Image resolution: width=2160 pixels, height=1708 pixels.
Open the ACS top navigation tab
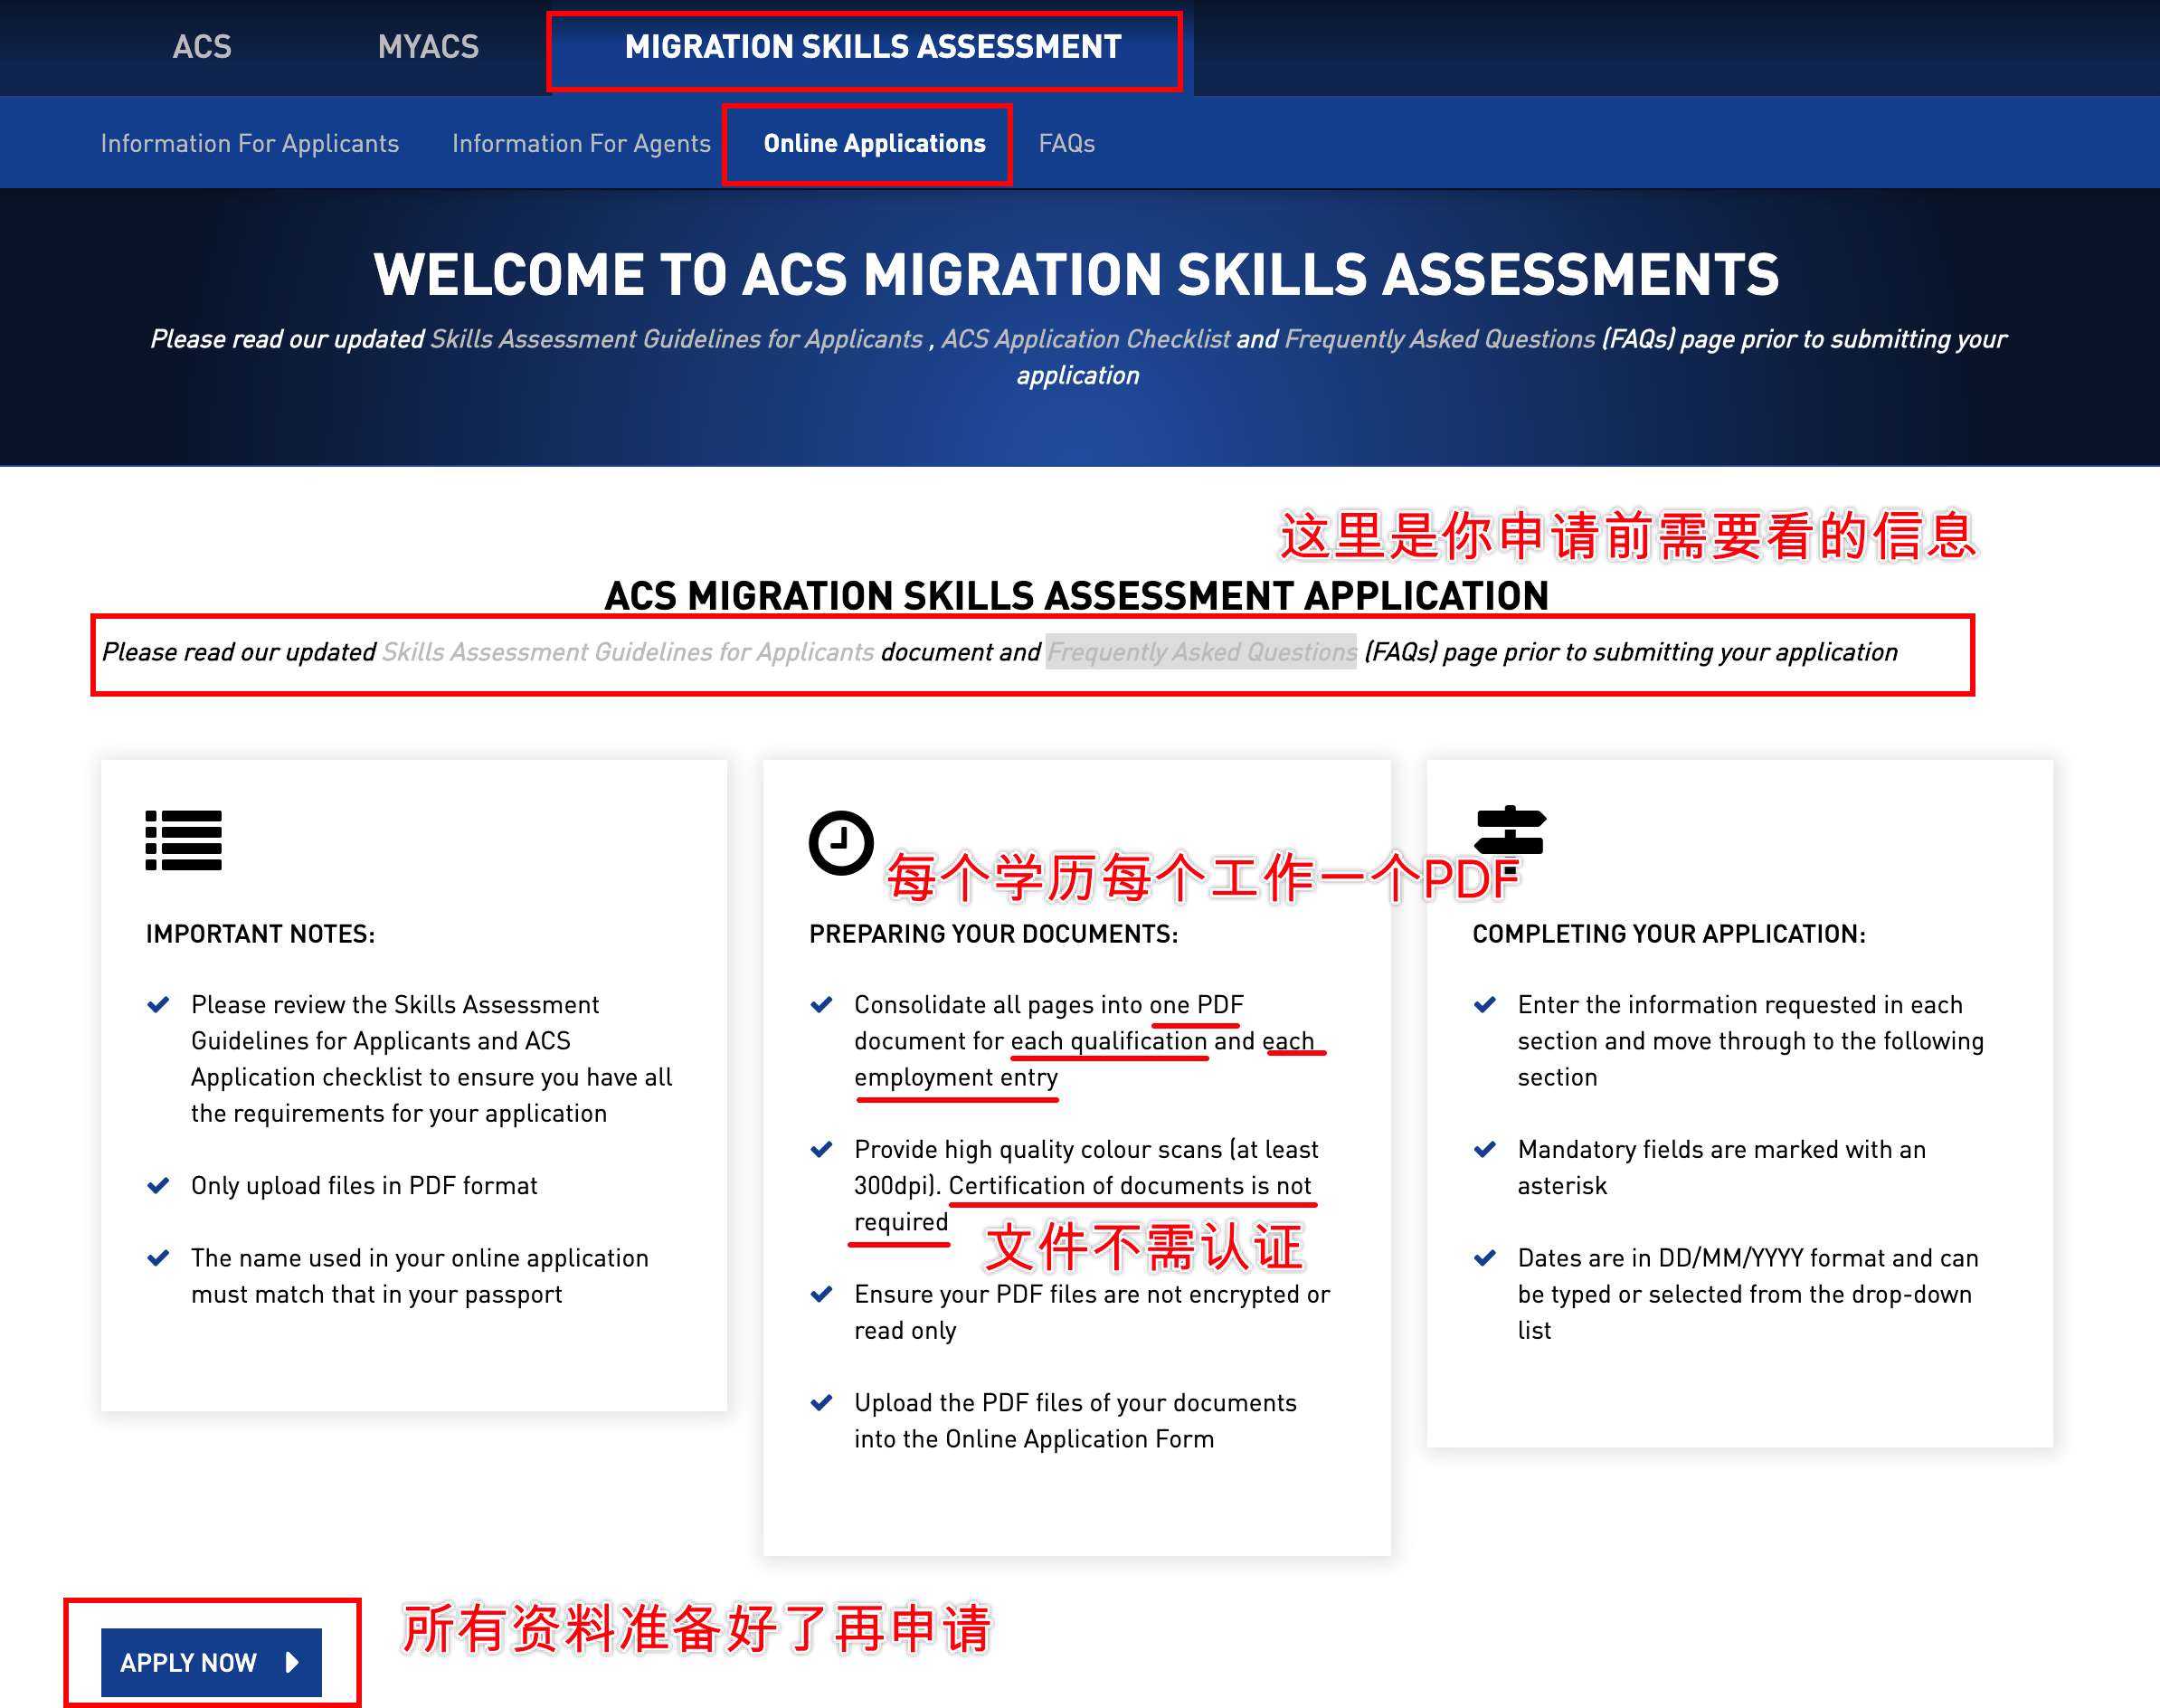201,47
